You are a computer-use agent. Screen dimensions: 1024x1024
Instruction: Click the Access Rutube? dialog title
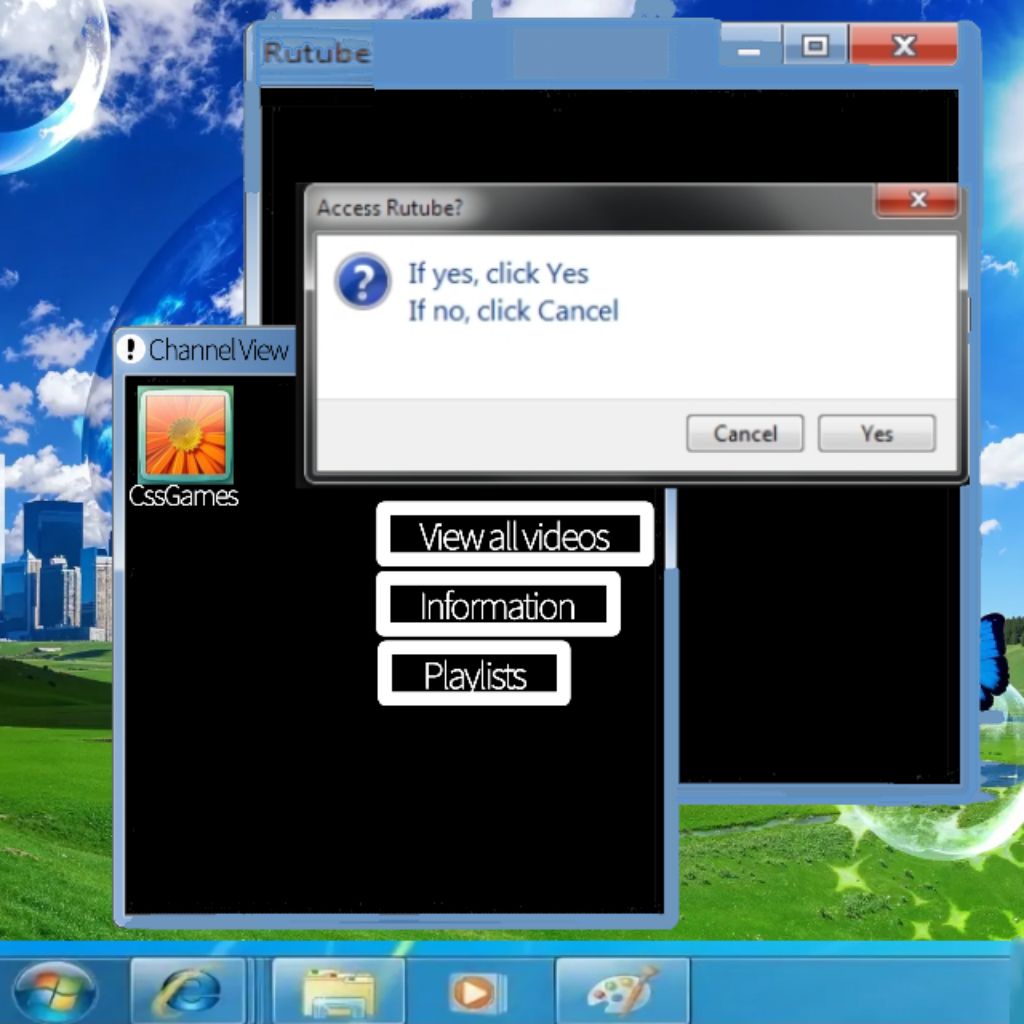click(390, 208)
